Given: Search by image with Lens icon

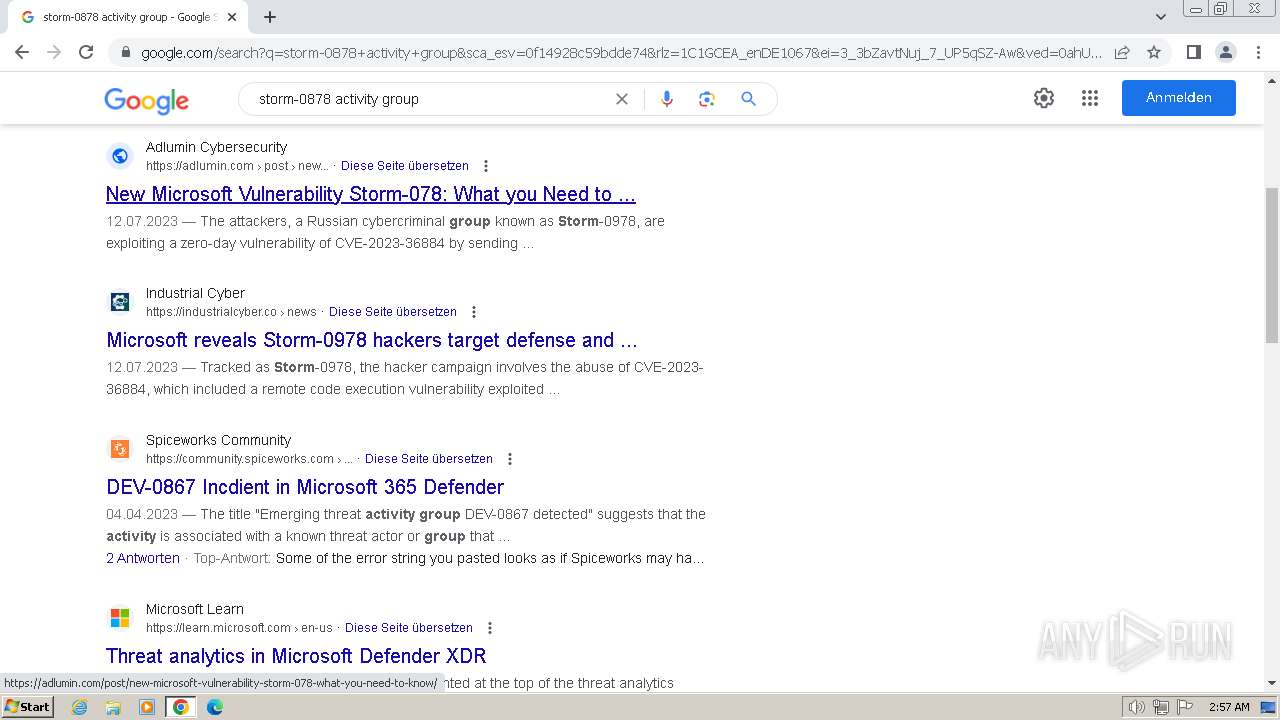Looking at the screenshot, I should tap(707, 99).
